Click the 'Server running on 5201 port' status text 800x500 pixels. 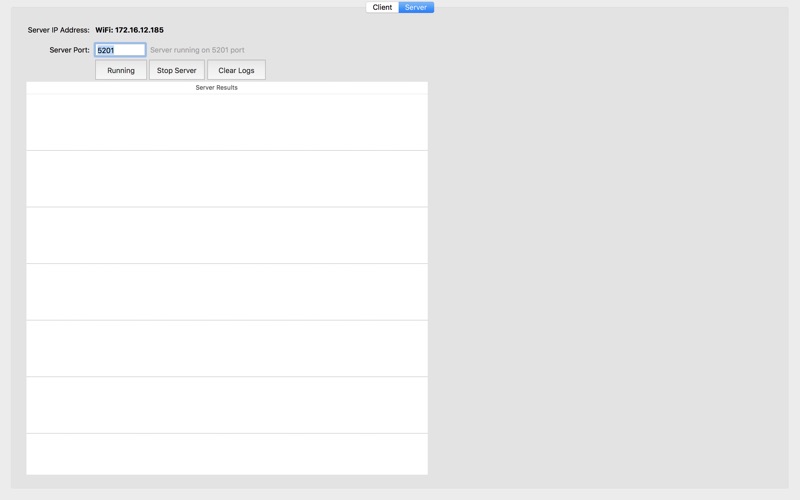197,50
